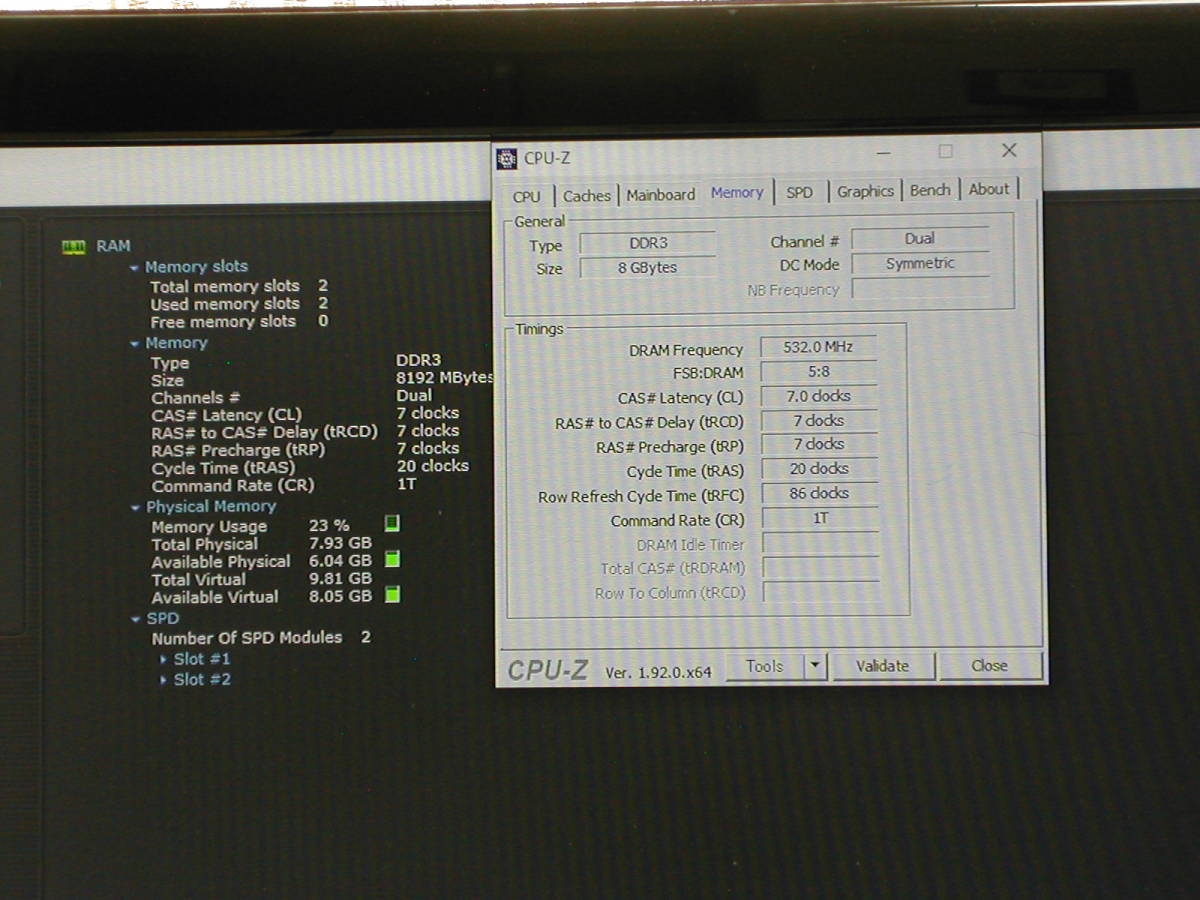Click Speccy RAS# Precharge (tRP) label
Screen dimensions: 1200x900
click(239, 450)
